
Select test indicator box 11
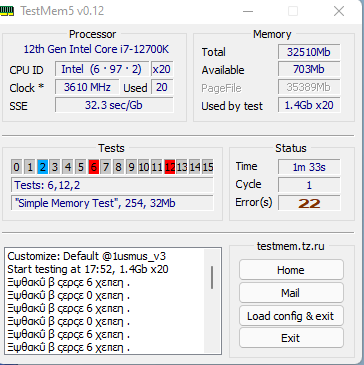[x=157, y=167]
